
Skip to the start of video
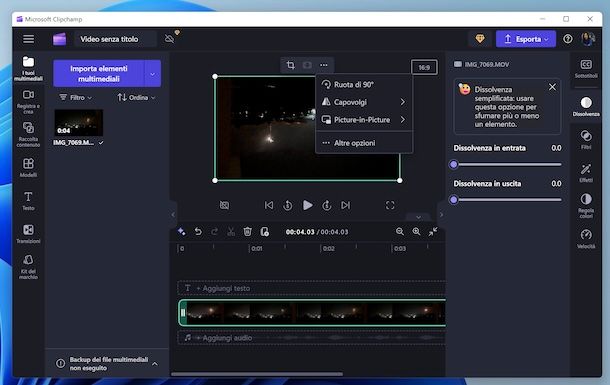point(269,205)
